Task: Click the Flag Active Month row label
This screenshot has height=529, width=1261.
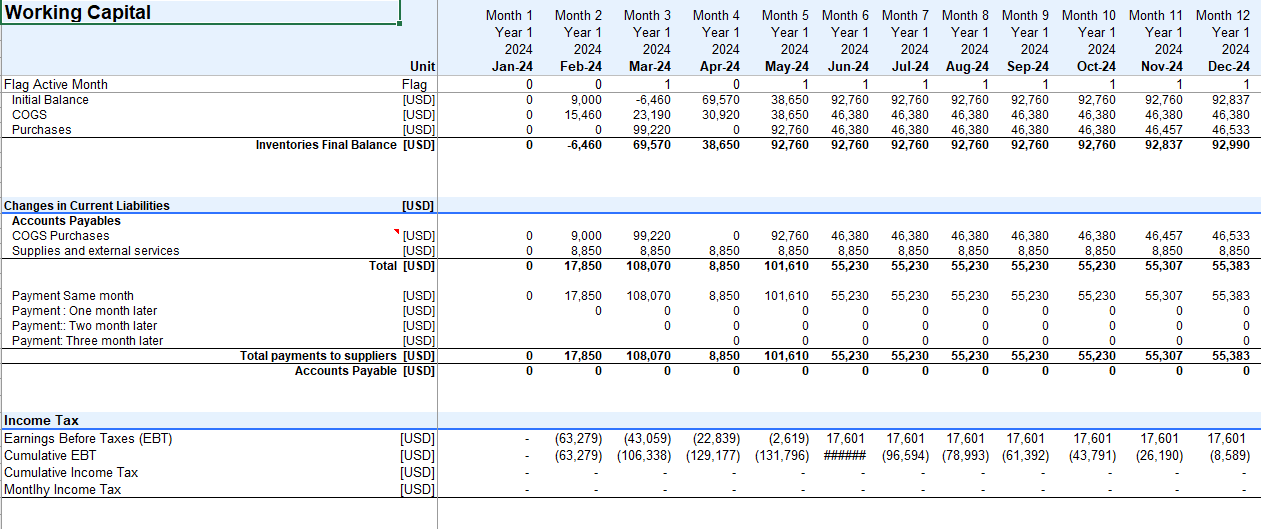Action: click(56, 85)
